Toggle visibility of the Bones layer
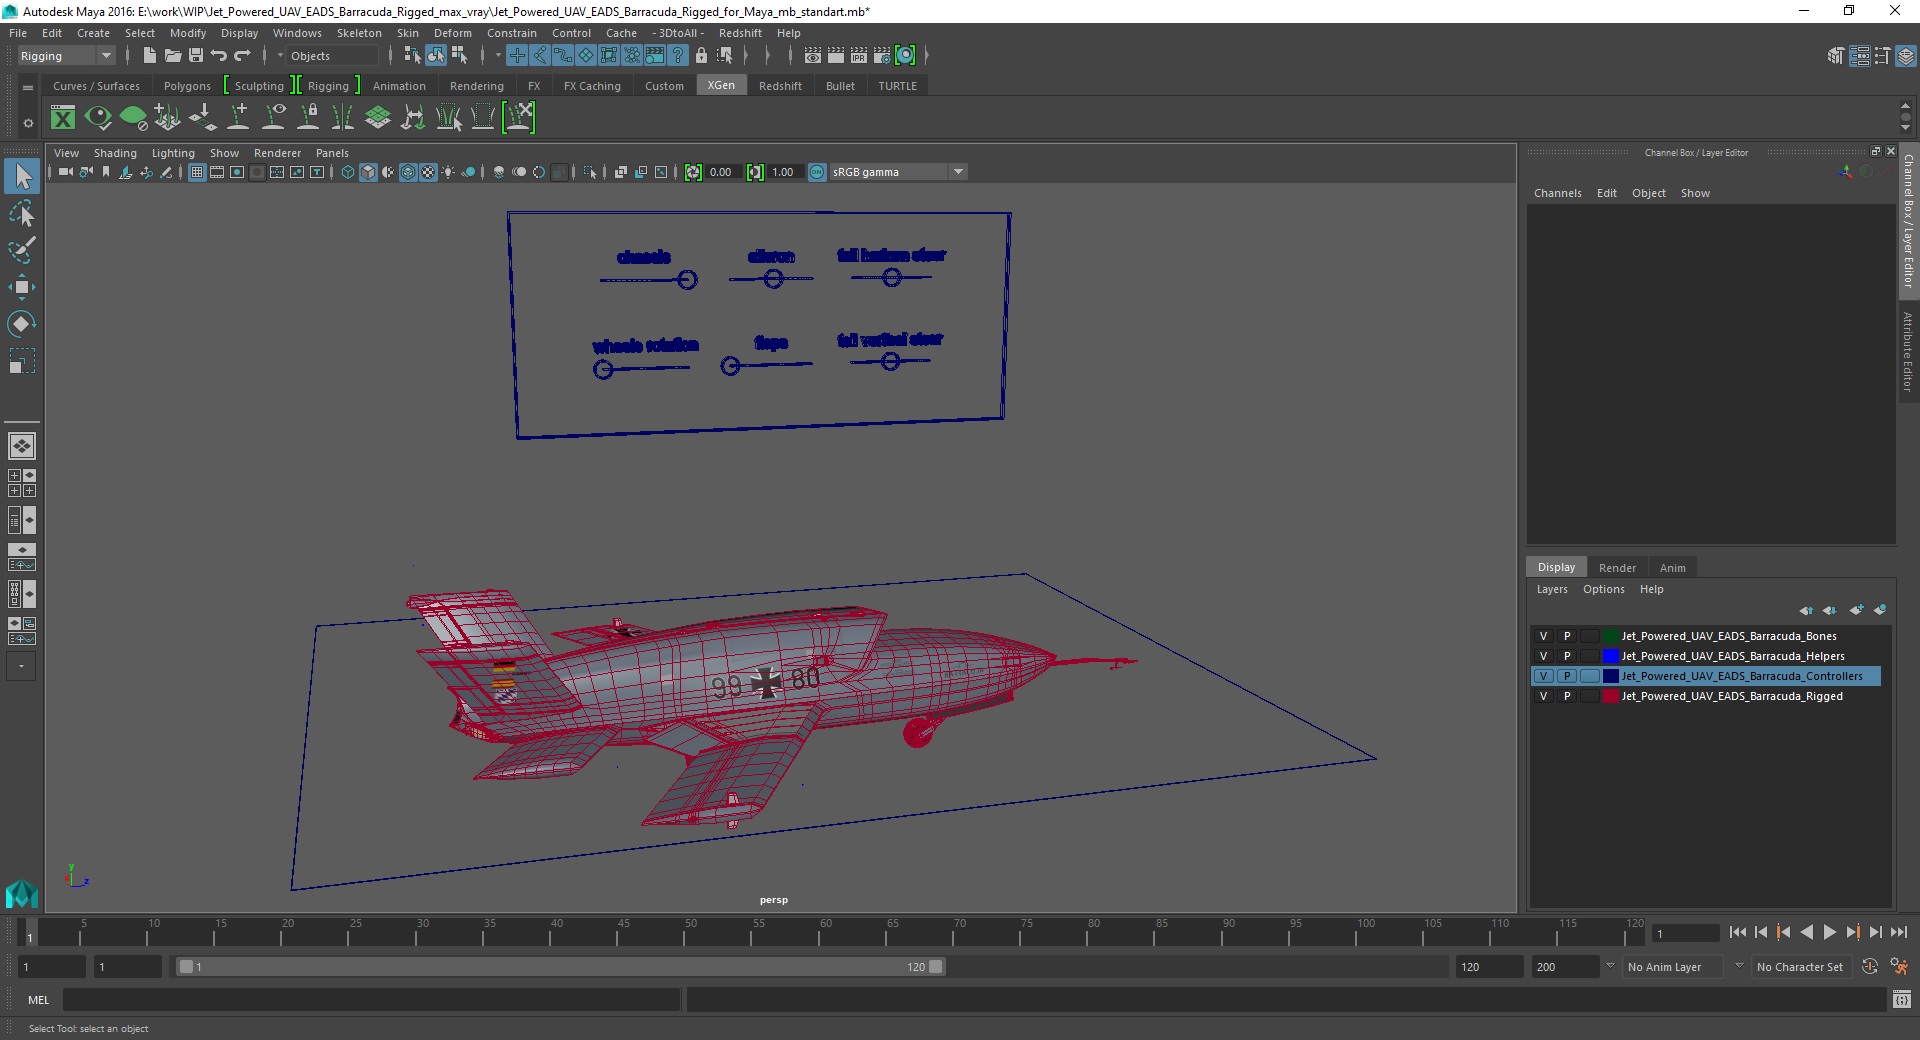 pyautogui.click(x=1543, y=636)
